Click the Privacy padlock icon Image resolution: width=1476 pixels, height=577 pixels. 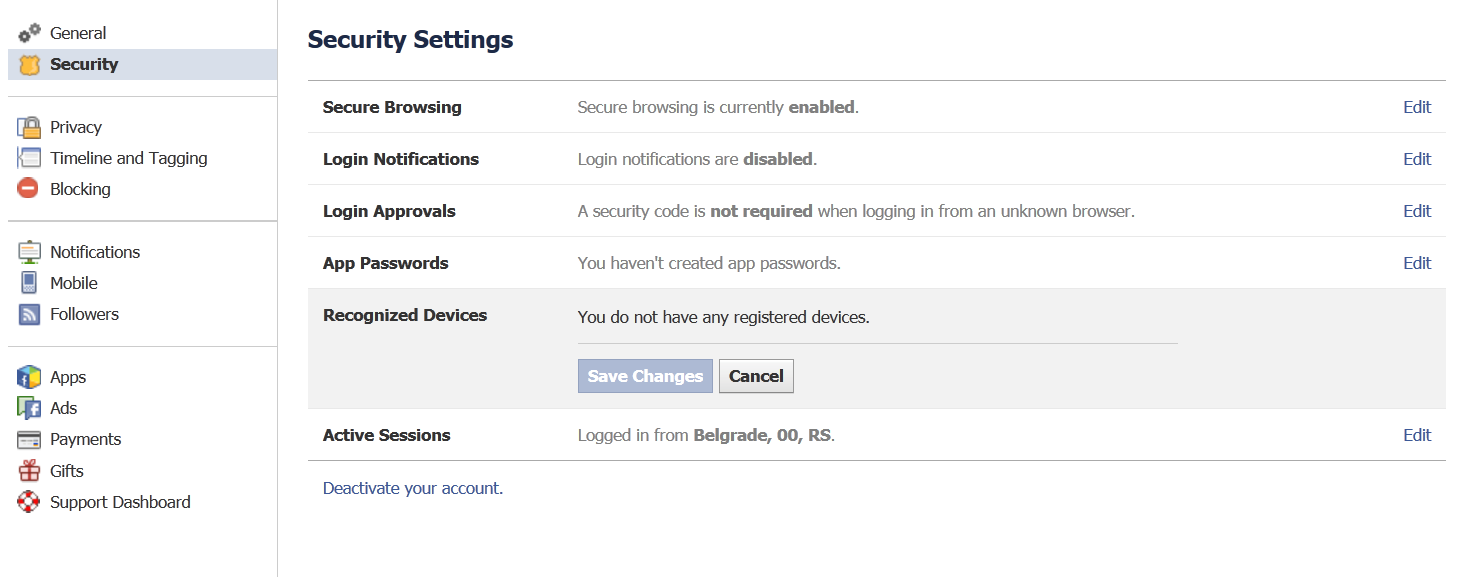29,127
